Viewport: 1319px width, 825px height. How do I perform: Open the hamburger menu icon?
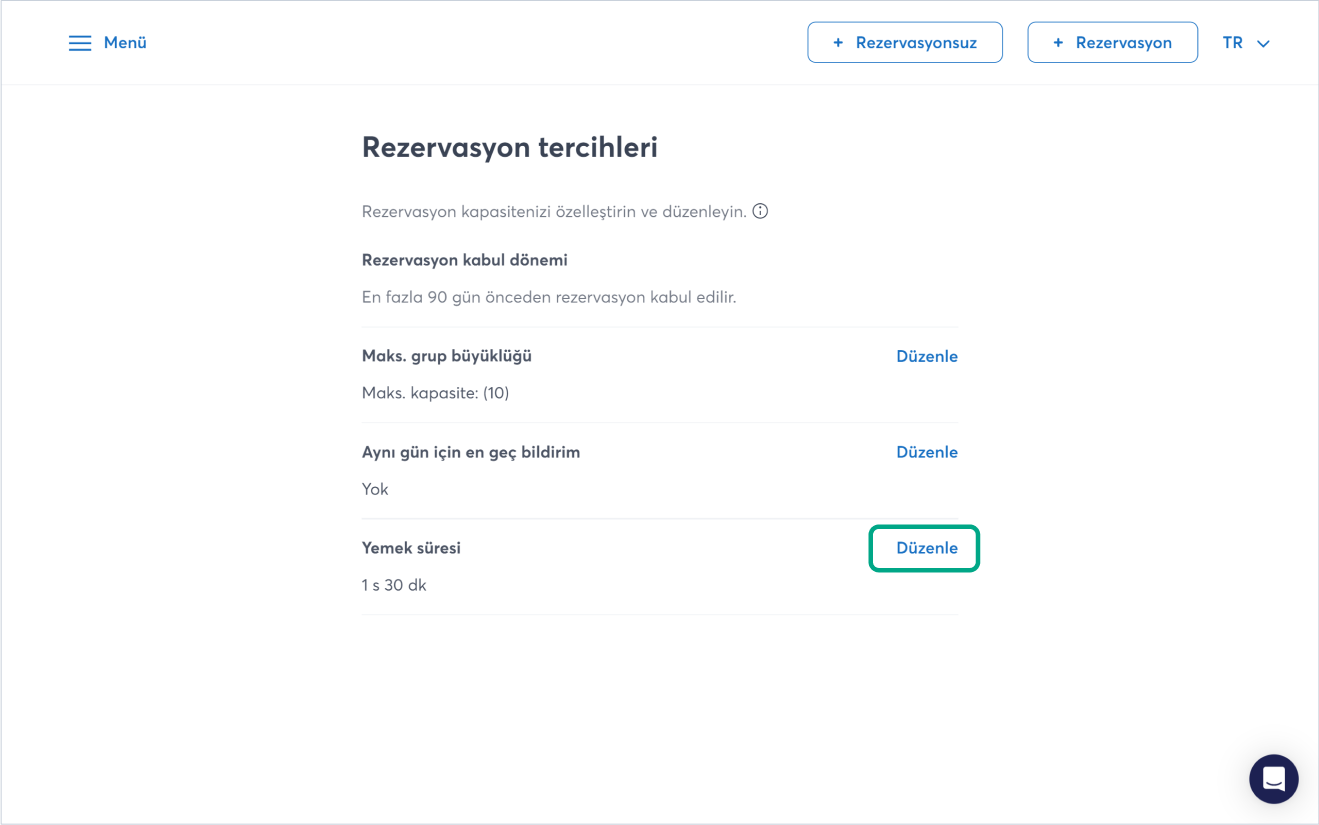[x=80, y=43]
